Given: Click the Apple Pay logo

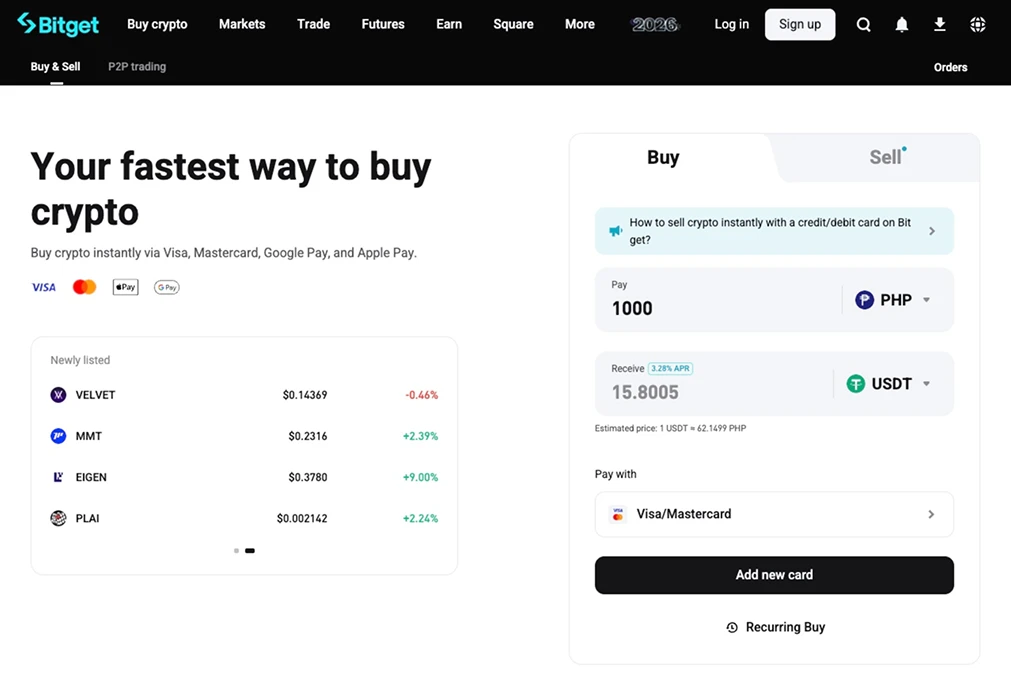Looking at the screenshot, I should [126, 287].
